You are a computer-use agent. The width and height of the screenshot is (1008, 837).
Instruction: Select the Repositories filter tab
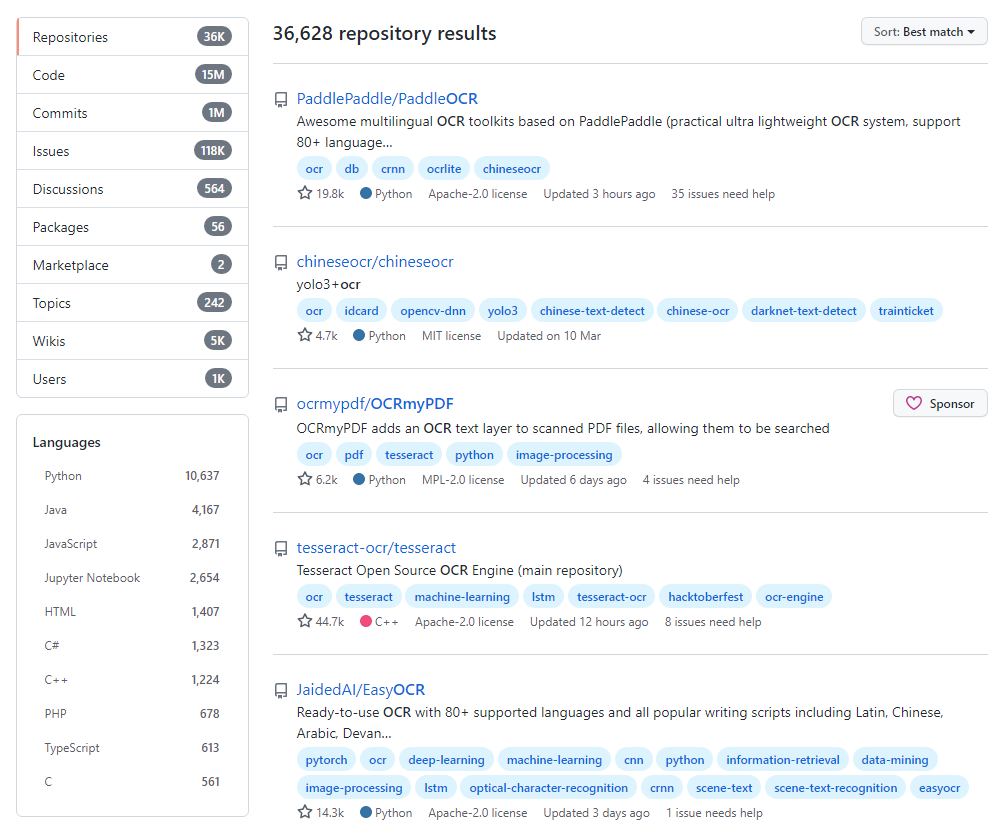click(132, 37)
